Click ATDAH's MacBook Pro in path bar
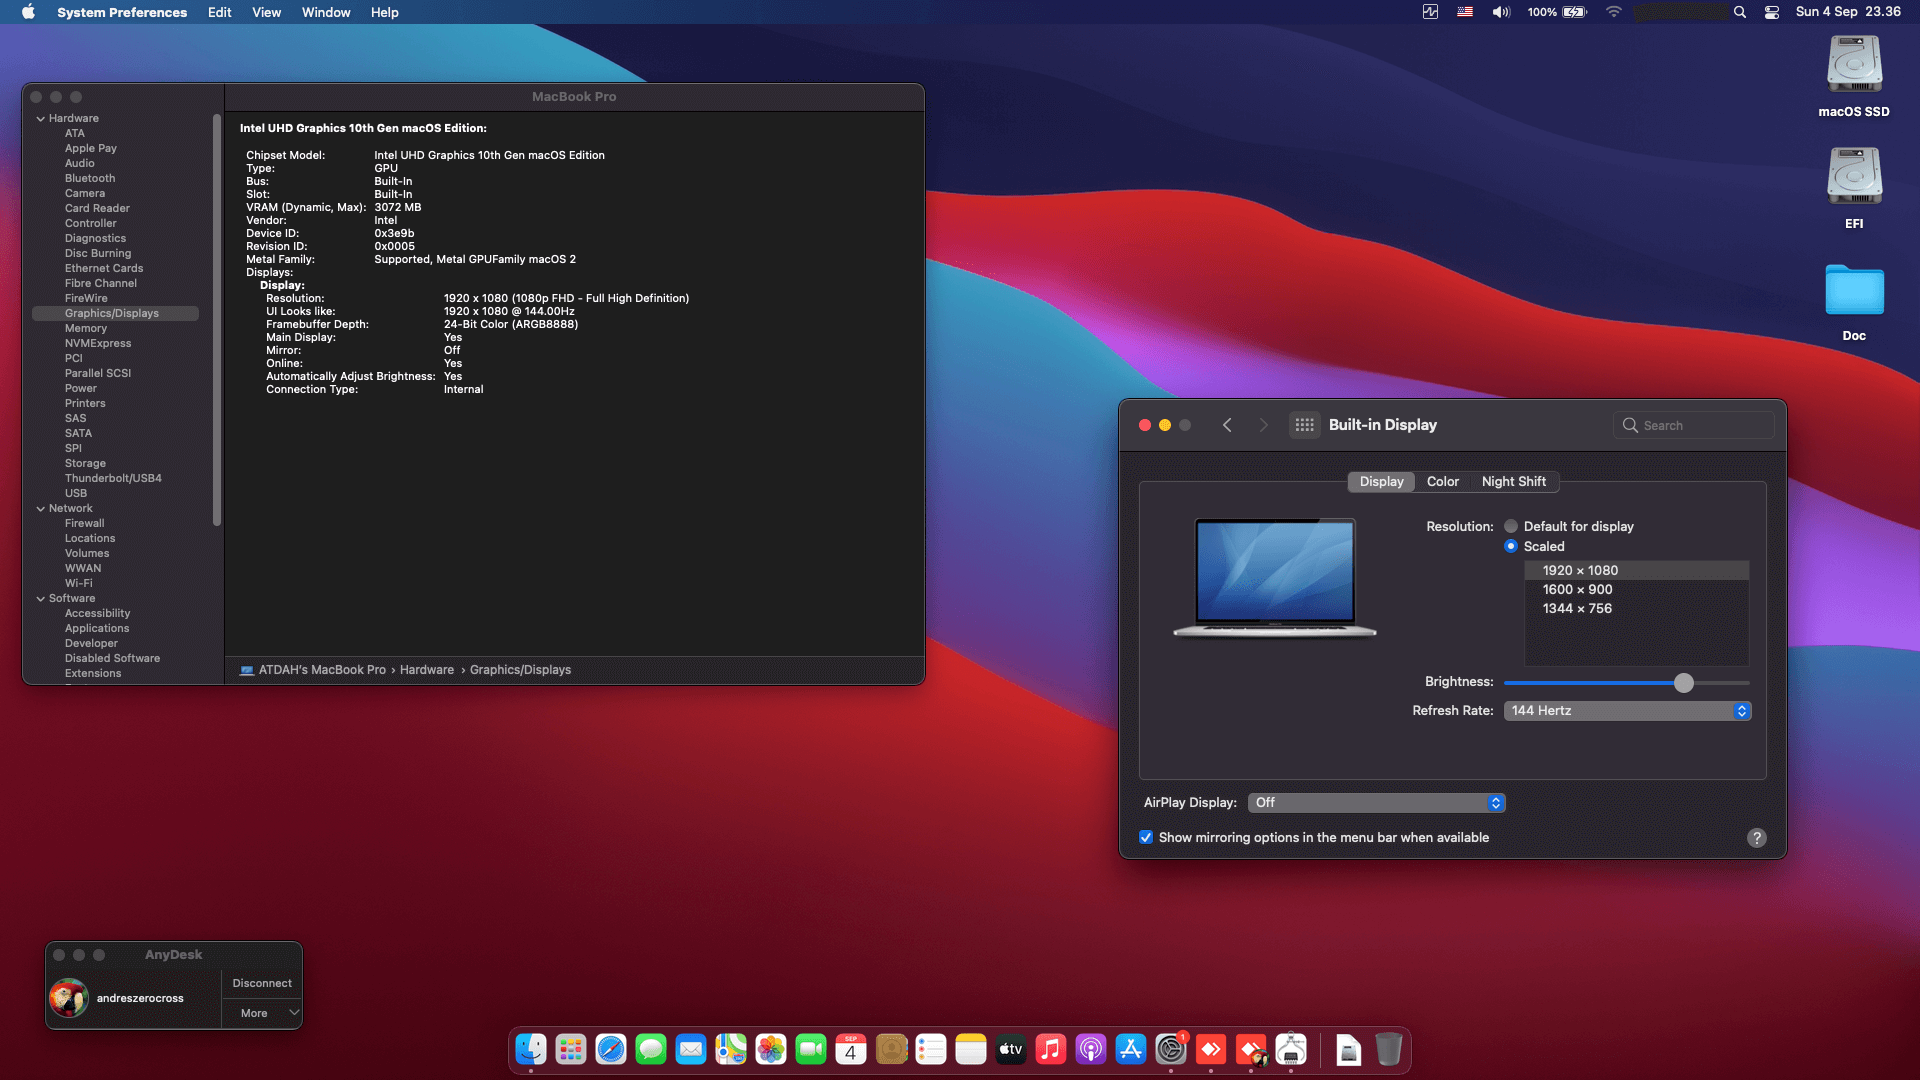This screenshot has width=1920, height=1080. tap(321, 670)
